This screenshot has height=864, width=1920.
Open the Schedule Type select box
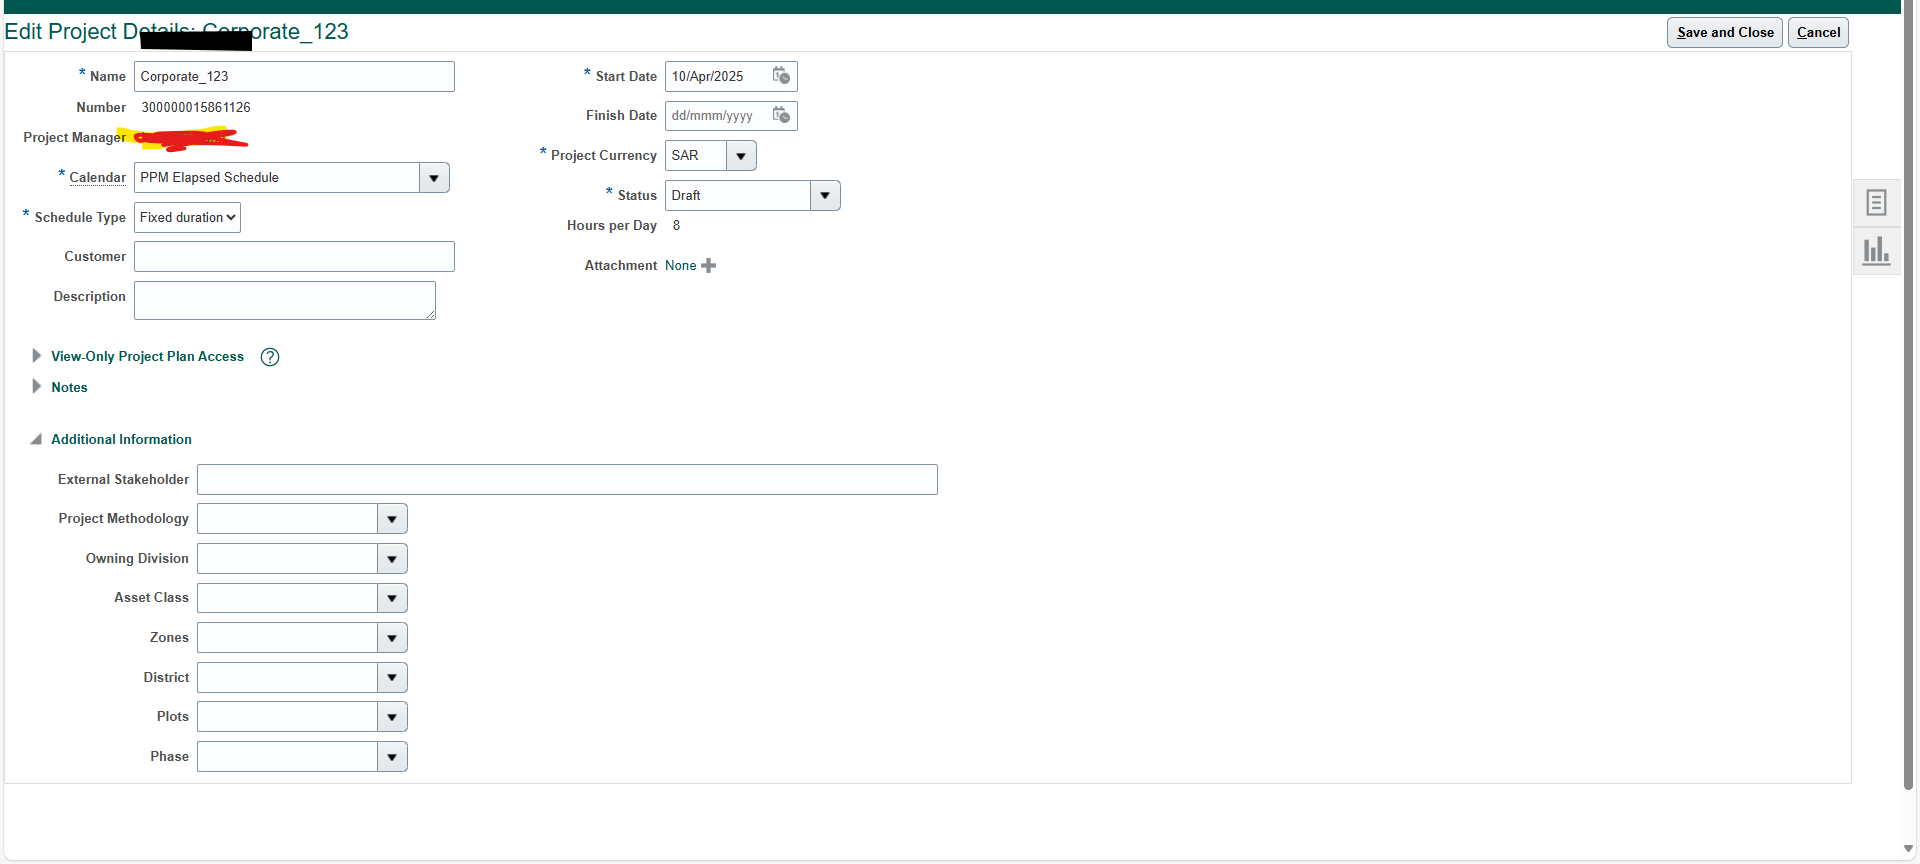pyautogui.click(x=187, y=218)
